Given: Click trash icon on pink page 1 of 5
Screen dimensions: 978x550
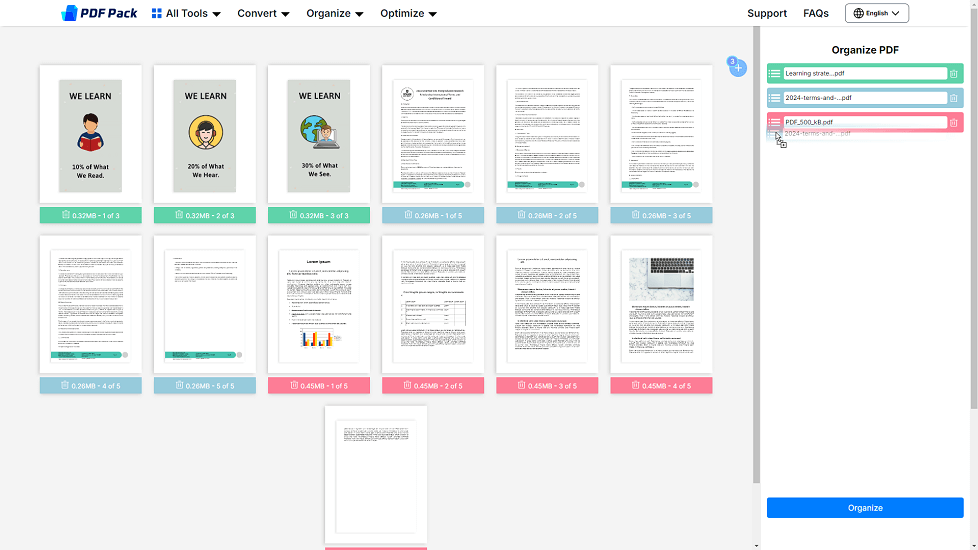Looking at the screenshot, I should [293, 386].
